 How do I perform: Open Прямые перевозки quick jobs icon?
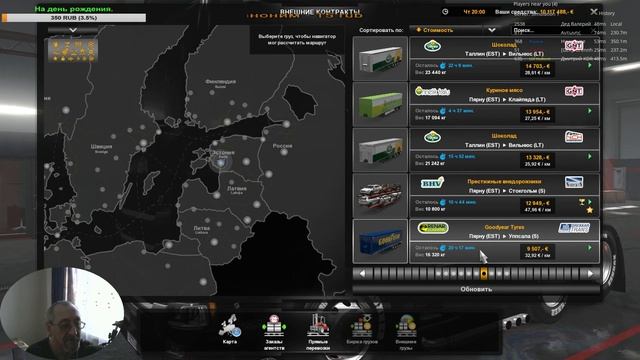318,332
